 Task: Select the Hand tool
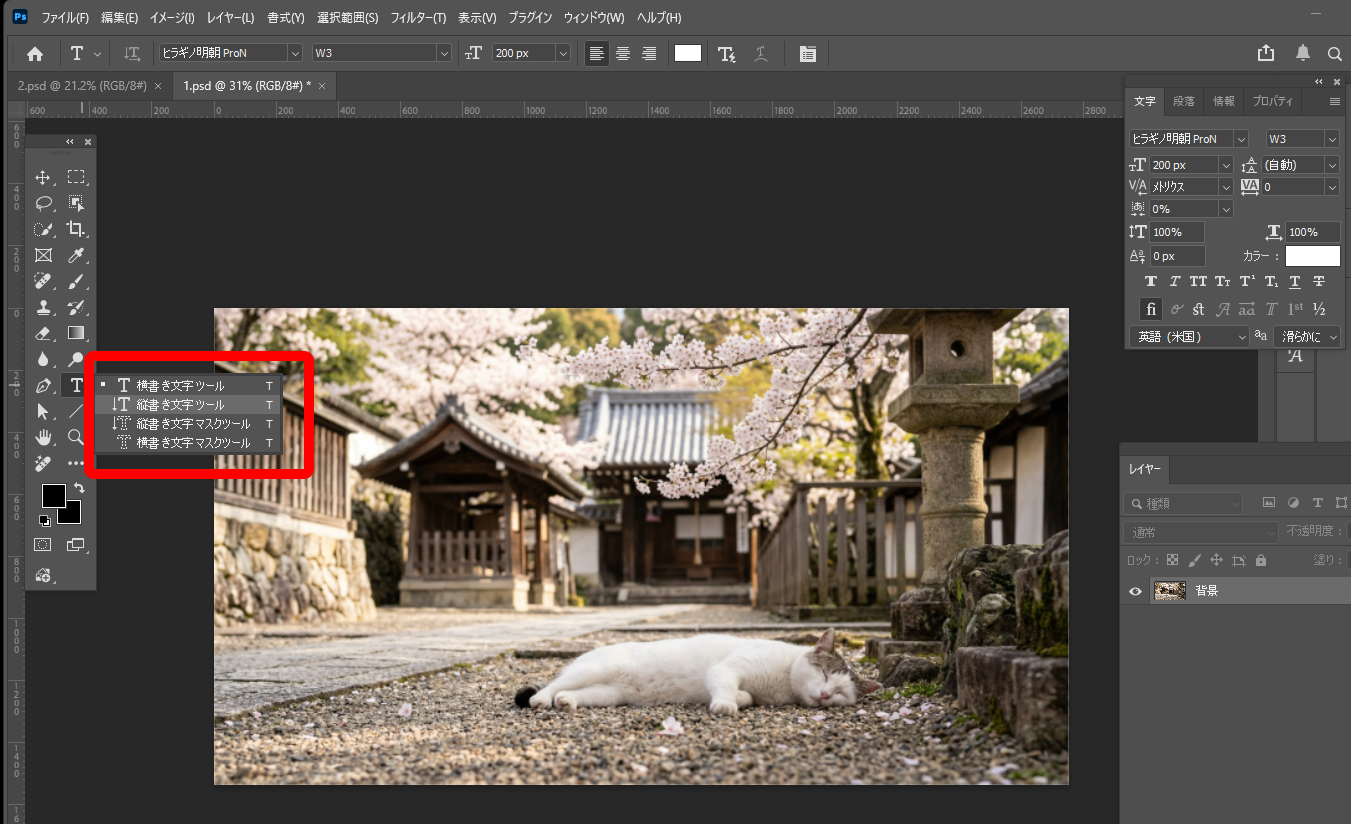click(x=43, y=437)
